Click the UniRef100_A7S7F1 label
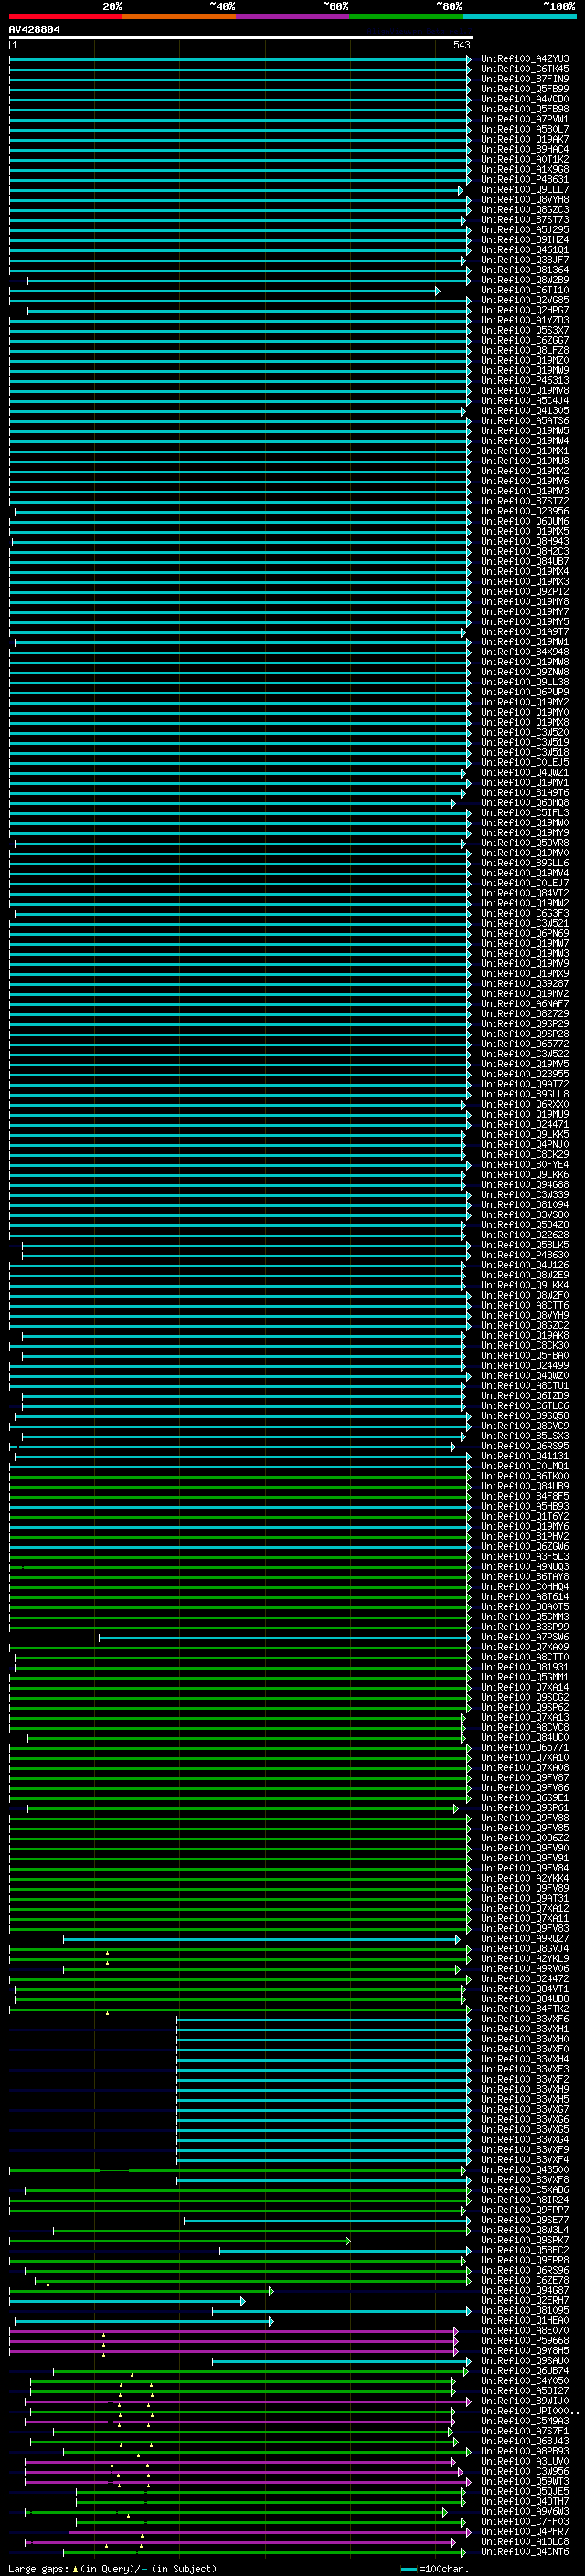 (525, 2431)
